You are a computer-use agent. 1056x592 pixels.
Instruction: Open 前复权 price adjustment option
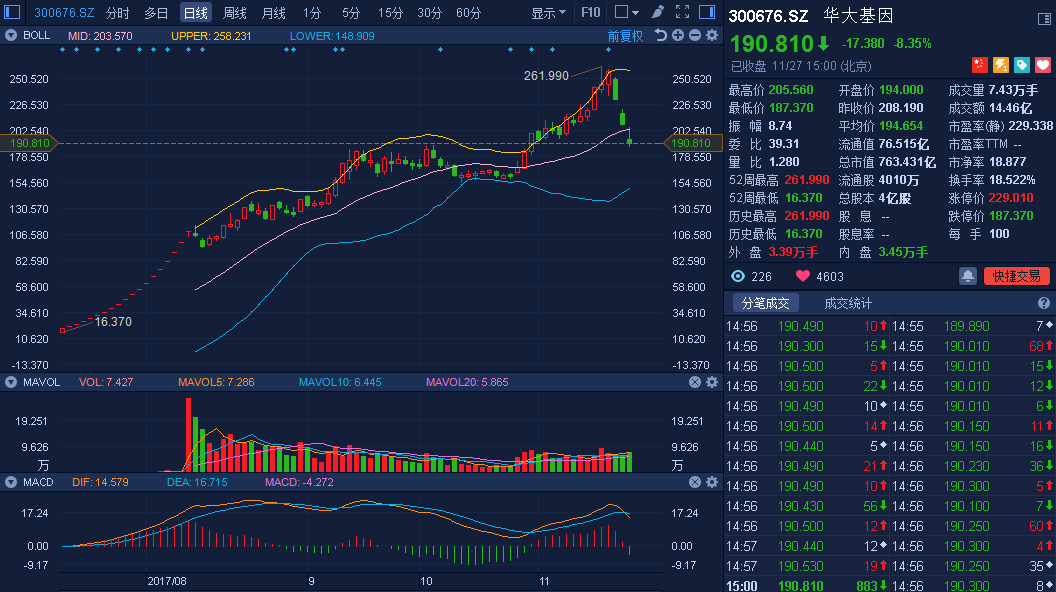625,36
